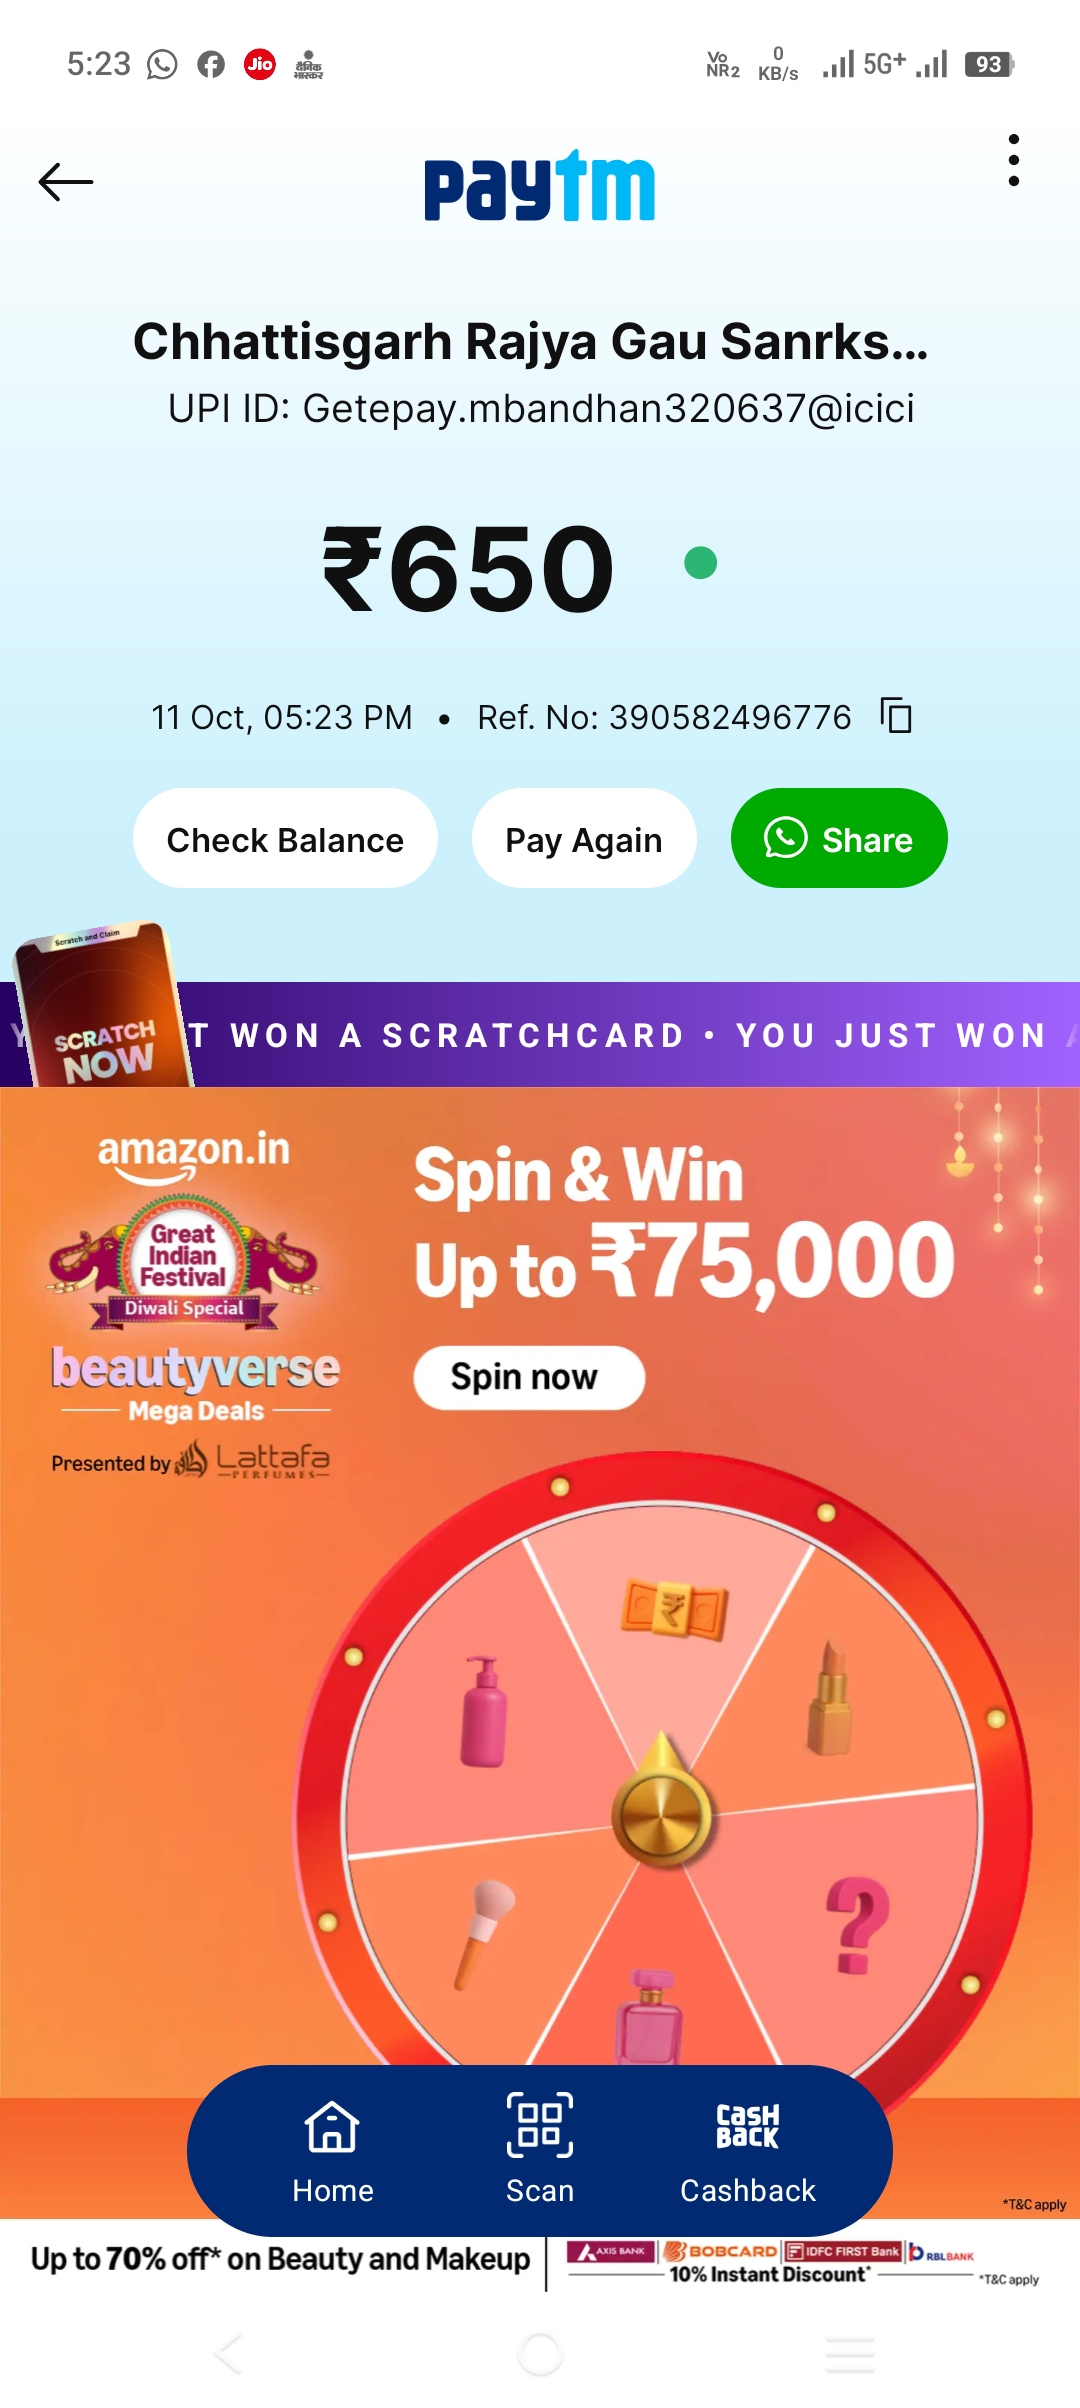Click the Pay Again button
Screen dimensions: 1080x2408
tap(584, 839)
